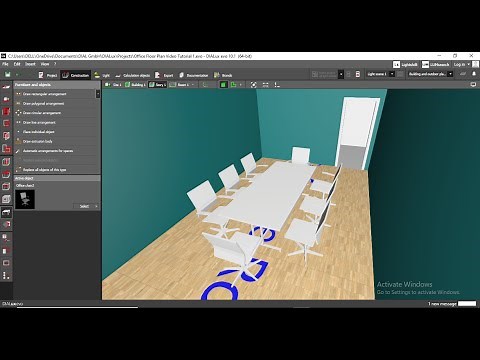Viewport: 480px width, 360px height.
Task: Click the Office chair thumbnail preview
Action: coord(25,199)
